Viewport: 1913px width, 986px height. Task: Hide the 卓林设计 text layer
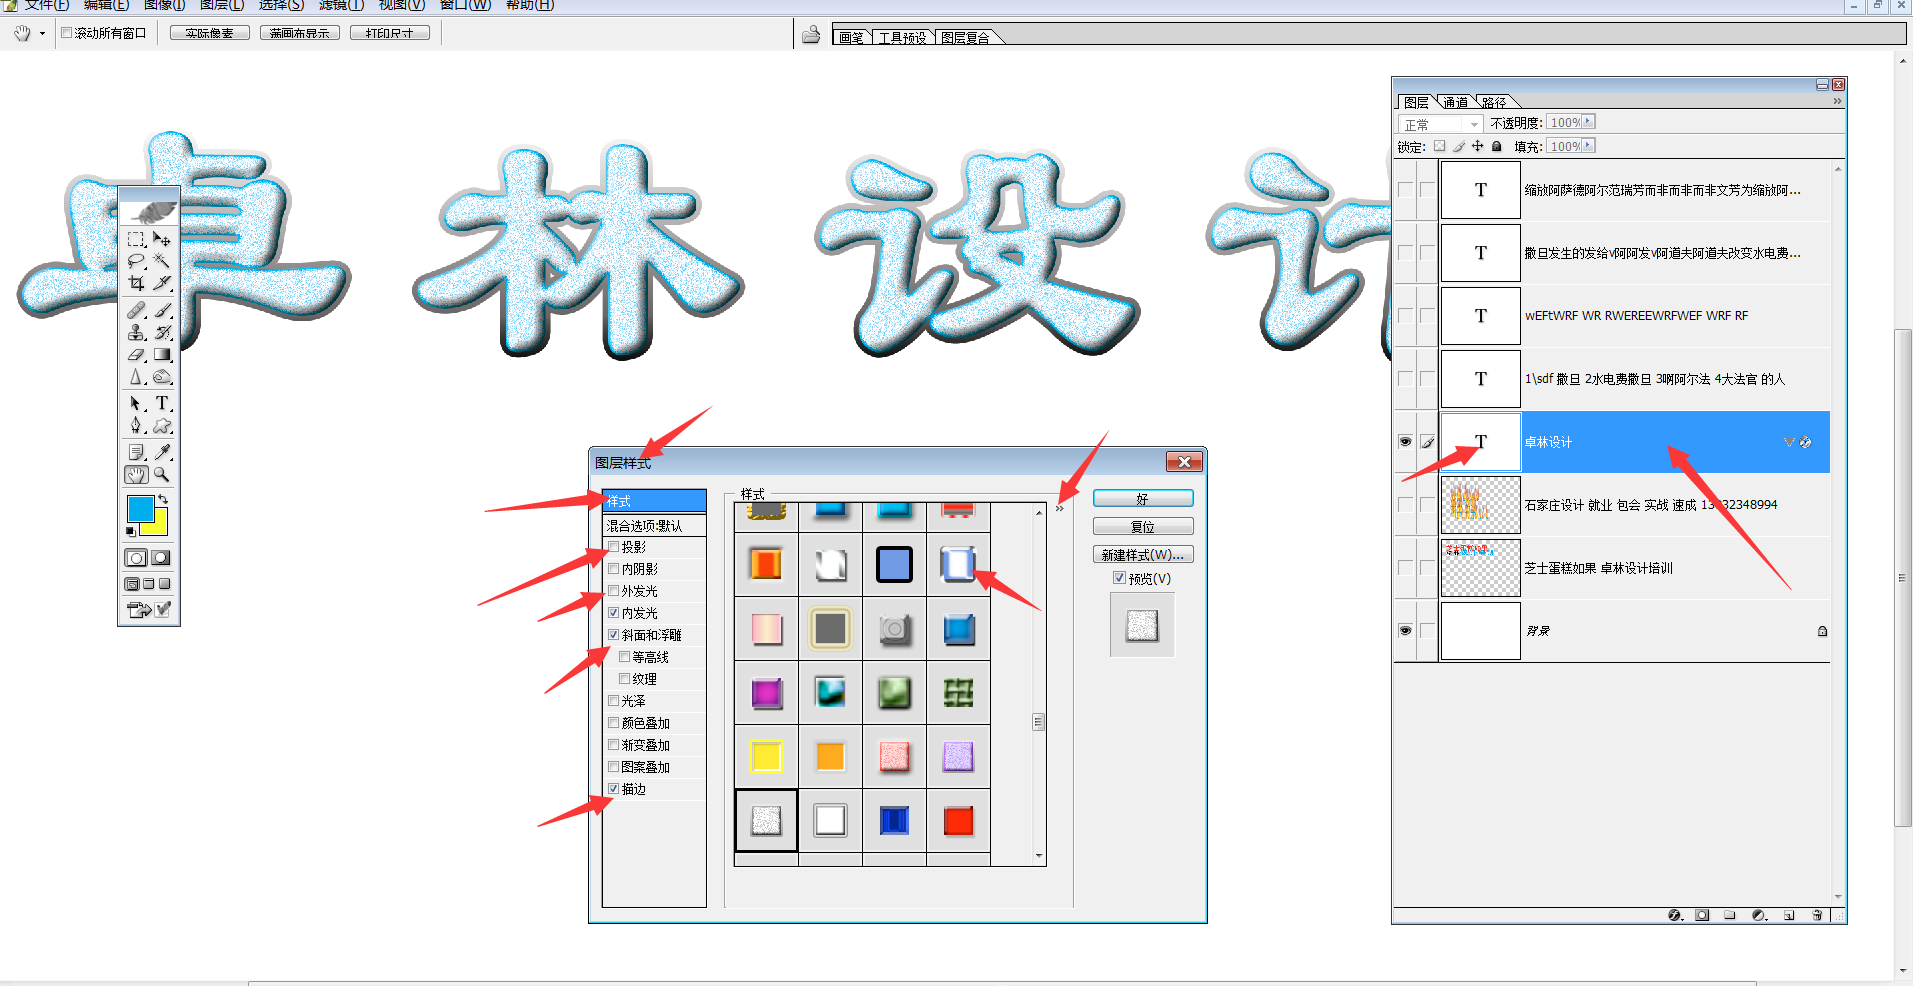click(1405, 442)
